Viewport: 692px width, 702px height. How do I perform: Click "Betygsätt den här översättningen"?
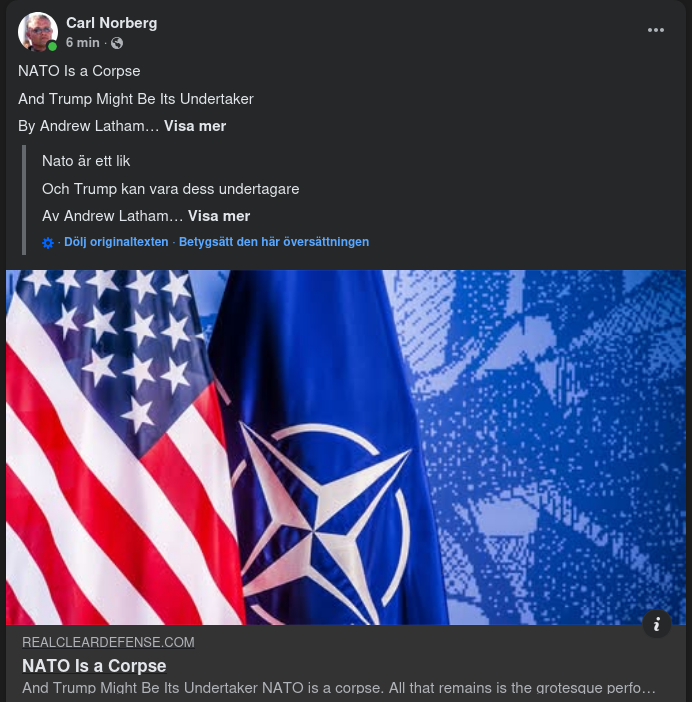coord(274,242)
